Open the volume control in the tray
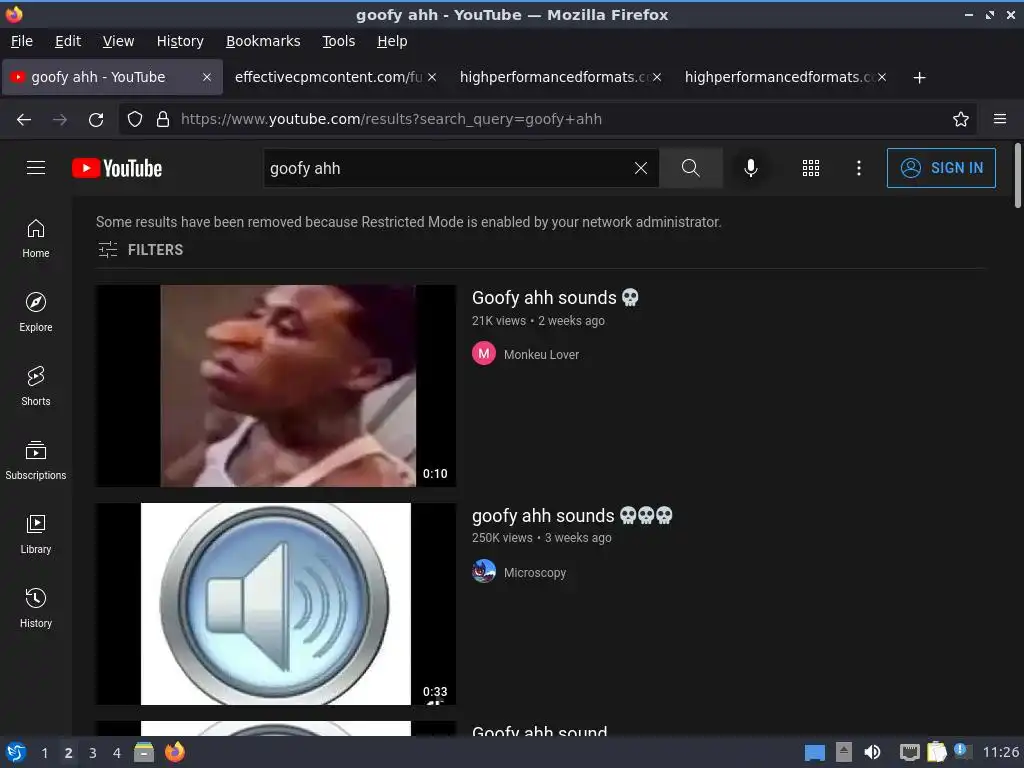This screenshot has width=1024, height=768. (x=872, y=752)
